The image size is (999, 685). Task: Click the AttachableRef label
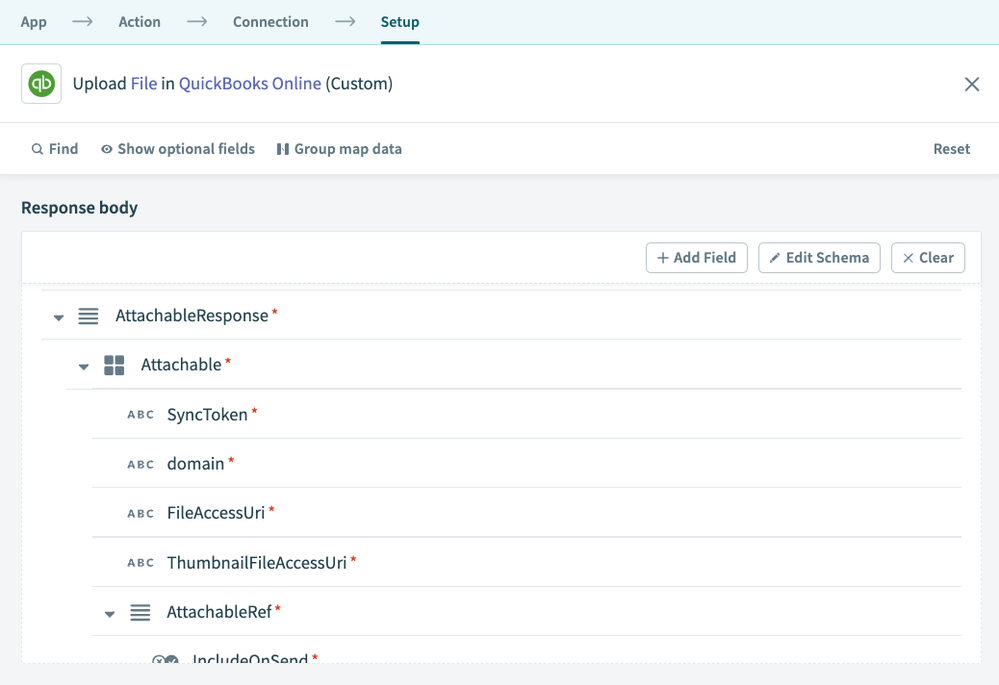tap(219, 612)
